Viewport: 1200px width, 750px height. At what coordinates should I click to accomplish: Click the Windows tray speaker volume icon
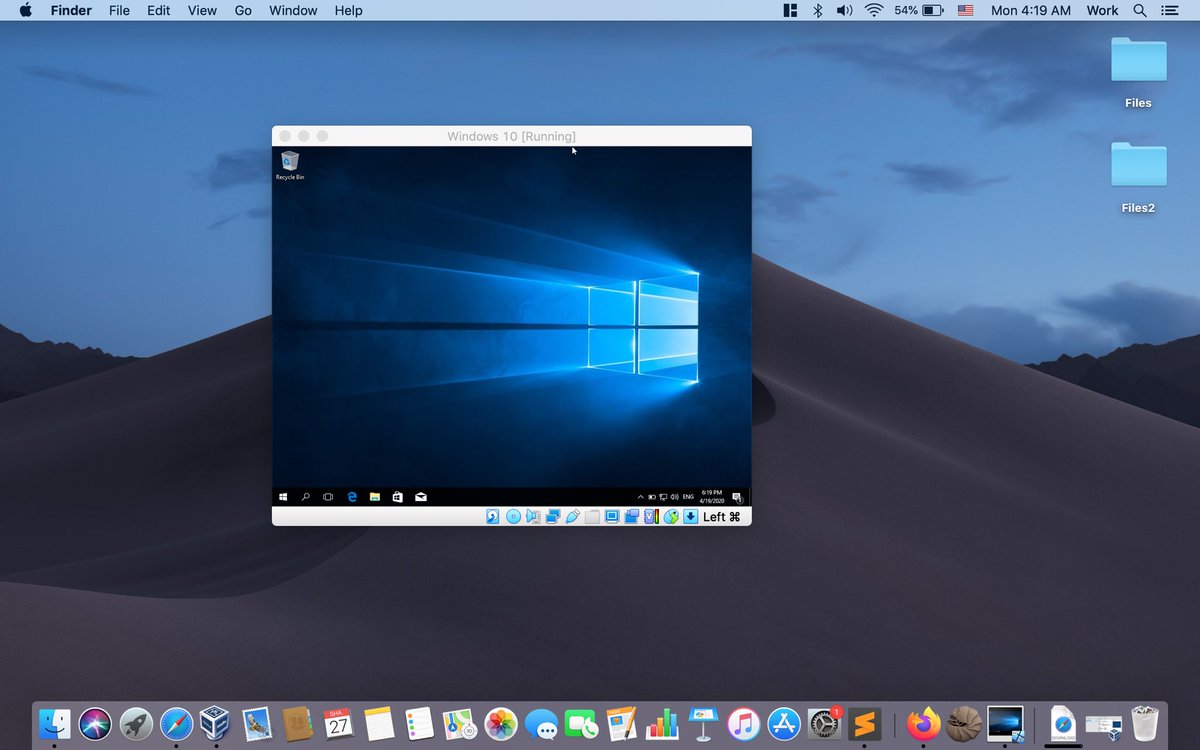click(x=674, y=497)
